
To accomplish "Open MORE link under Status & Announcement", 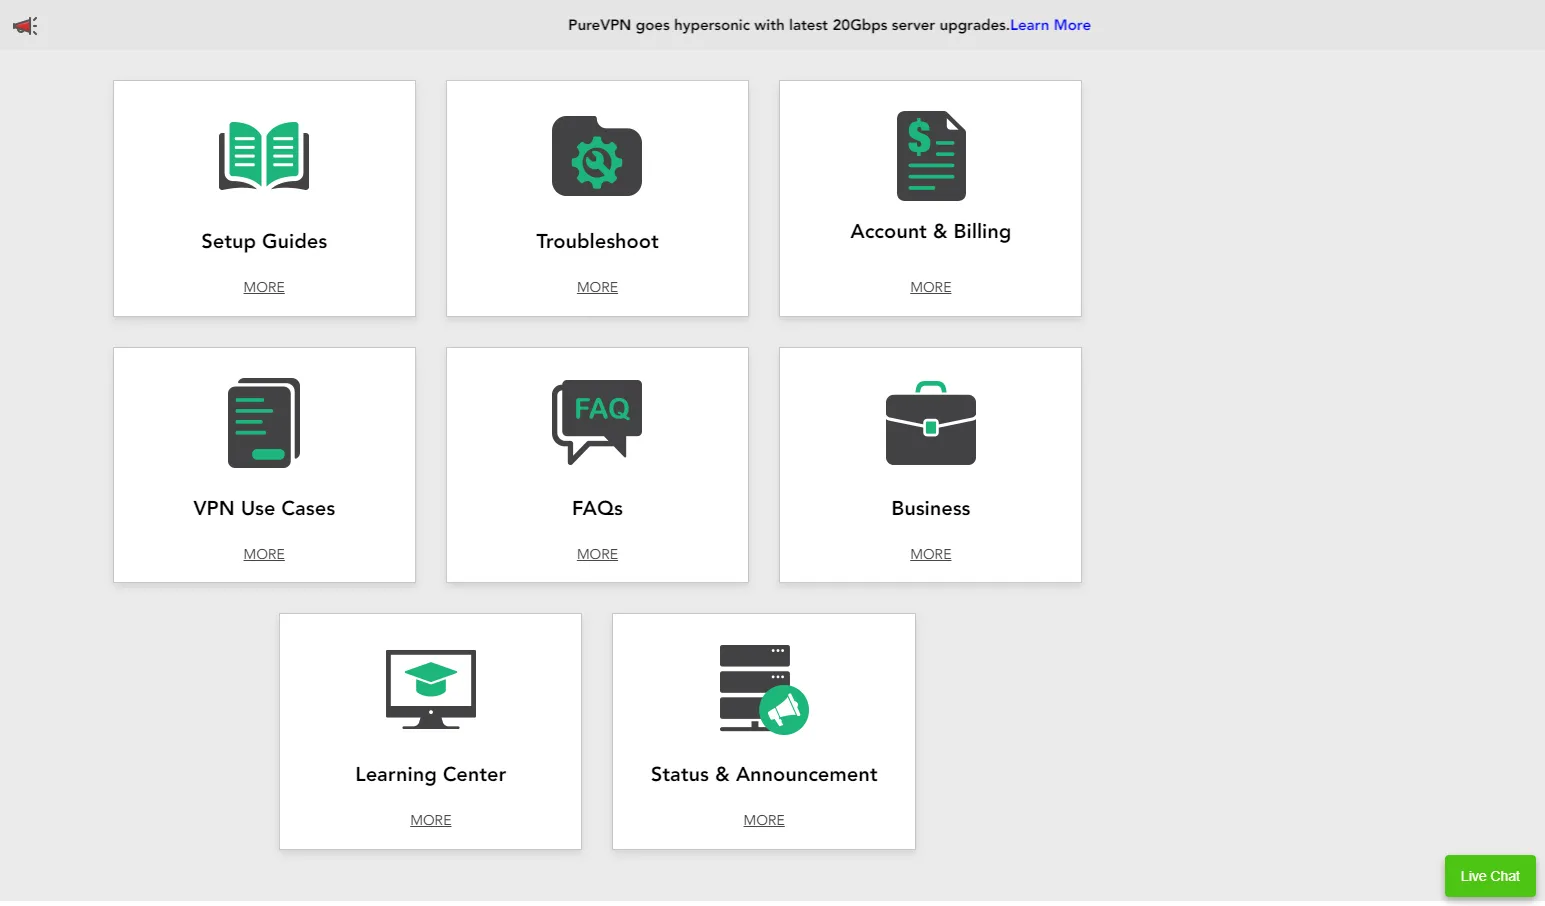I will [x=764, y=820].
